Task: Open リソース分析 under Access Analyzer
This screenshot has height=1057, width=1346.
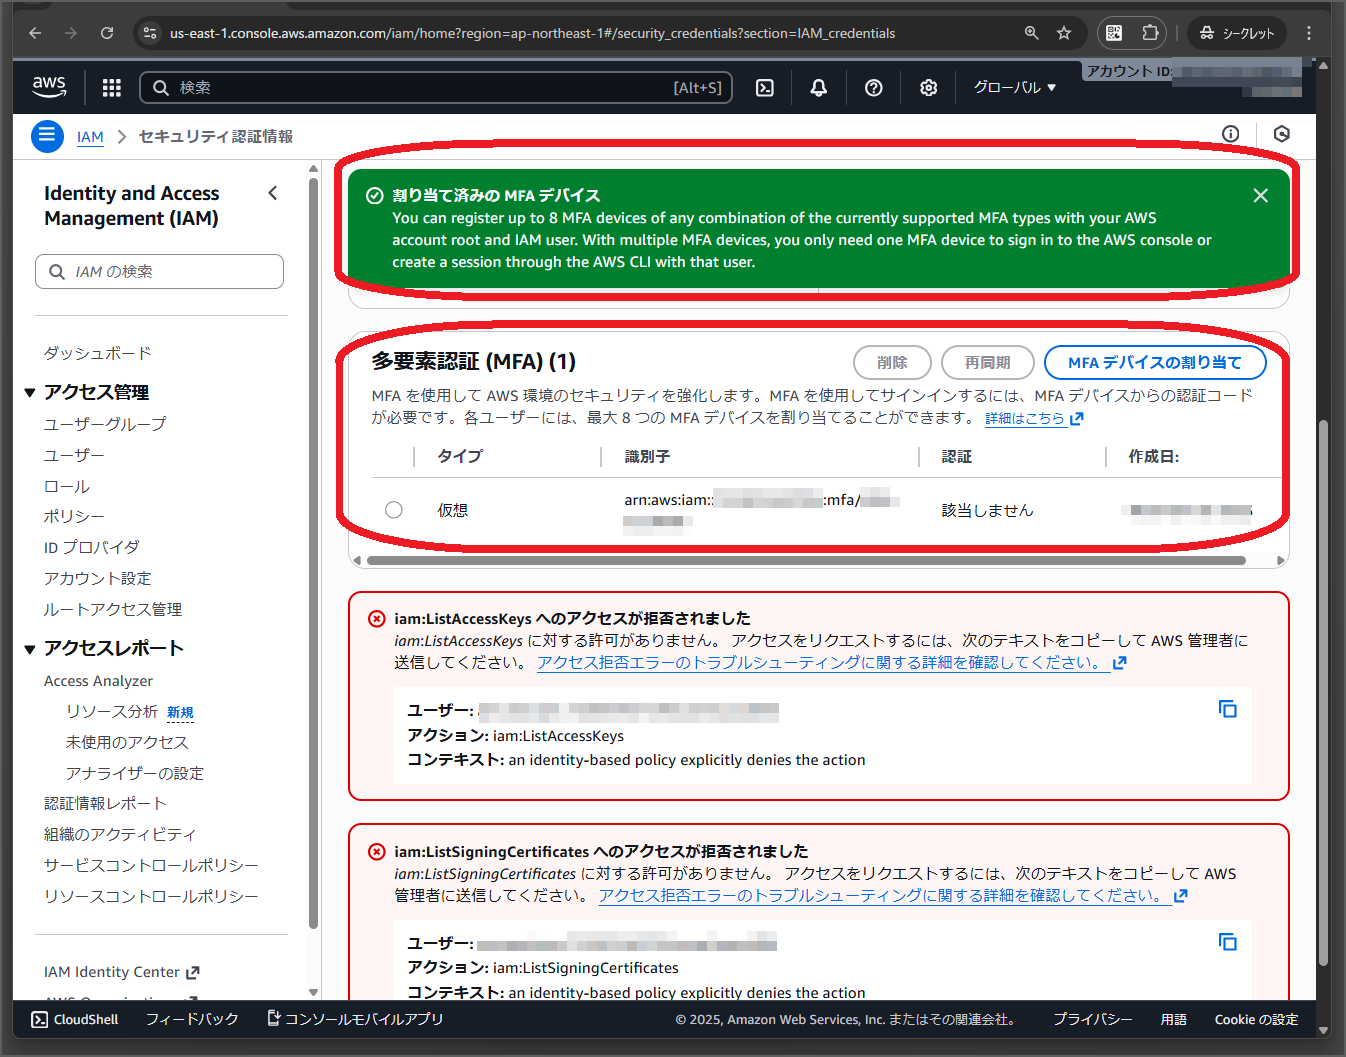Action: tap(112, 711)
